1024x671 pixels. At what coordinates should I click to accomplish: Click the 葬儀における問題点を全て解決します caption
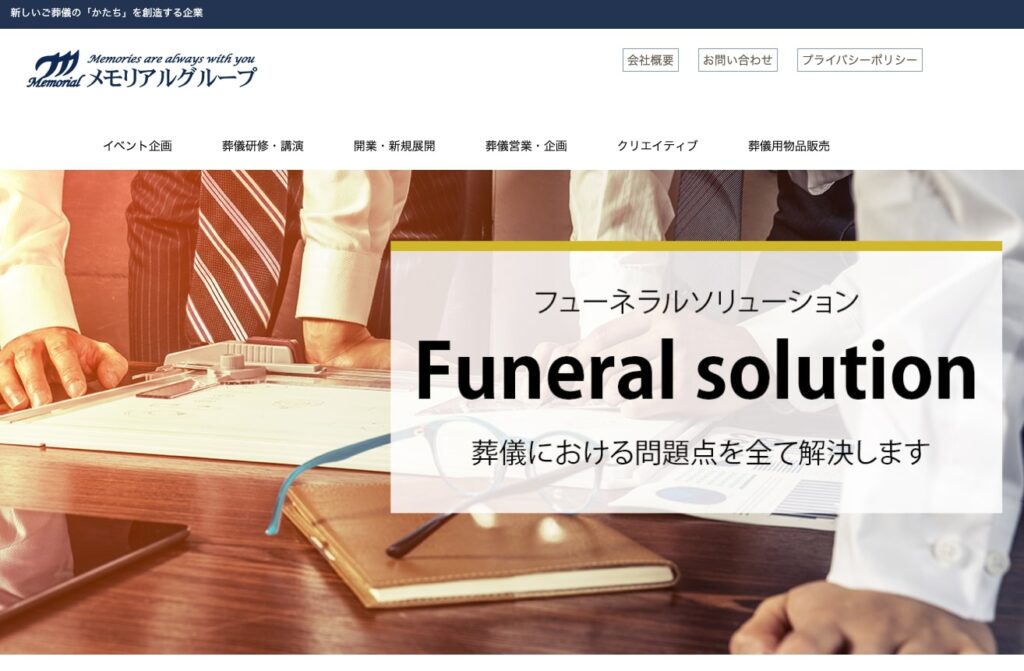tap(700, 452)
